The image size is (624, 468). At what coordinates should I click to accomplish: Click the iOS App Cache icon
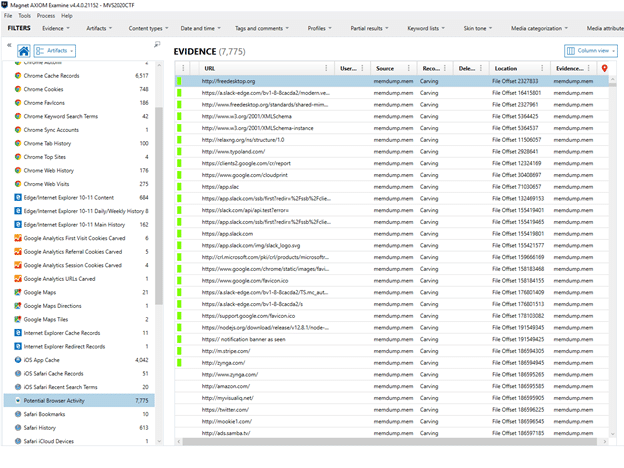[18, 360]
